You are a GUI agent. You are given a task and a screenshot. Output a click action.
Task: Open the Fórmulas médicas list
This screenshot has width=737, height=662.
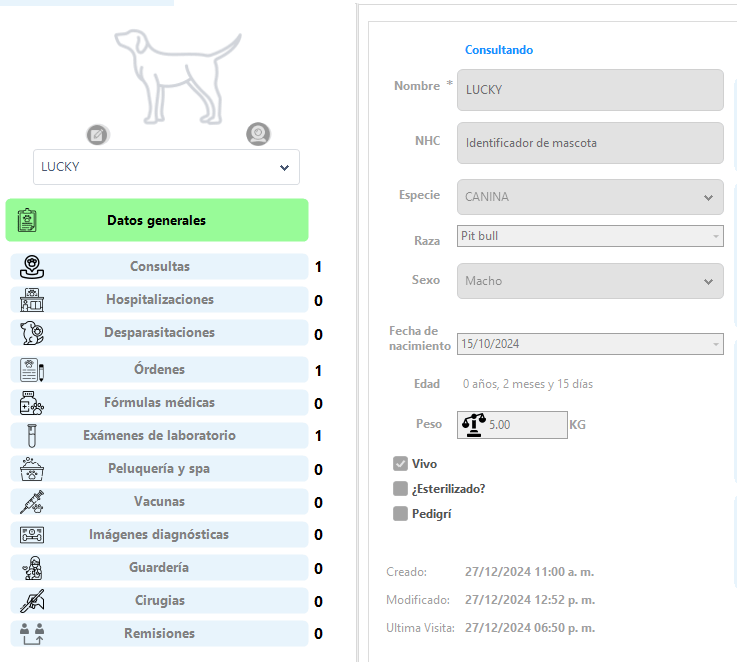click(x=159, y=402)
